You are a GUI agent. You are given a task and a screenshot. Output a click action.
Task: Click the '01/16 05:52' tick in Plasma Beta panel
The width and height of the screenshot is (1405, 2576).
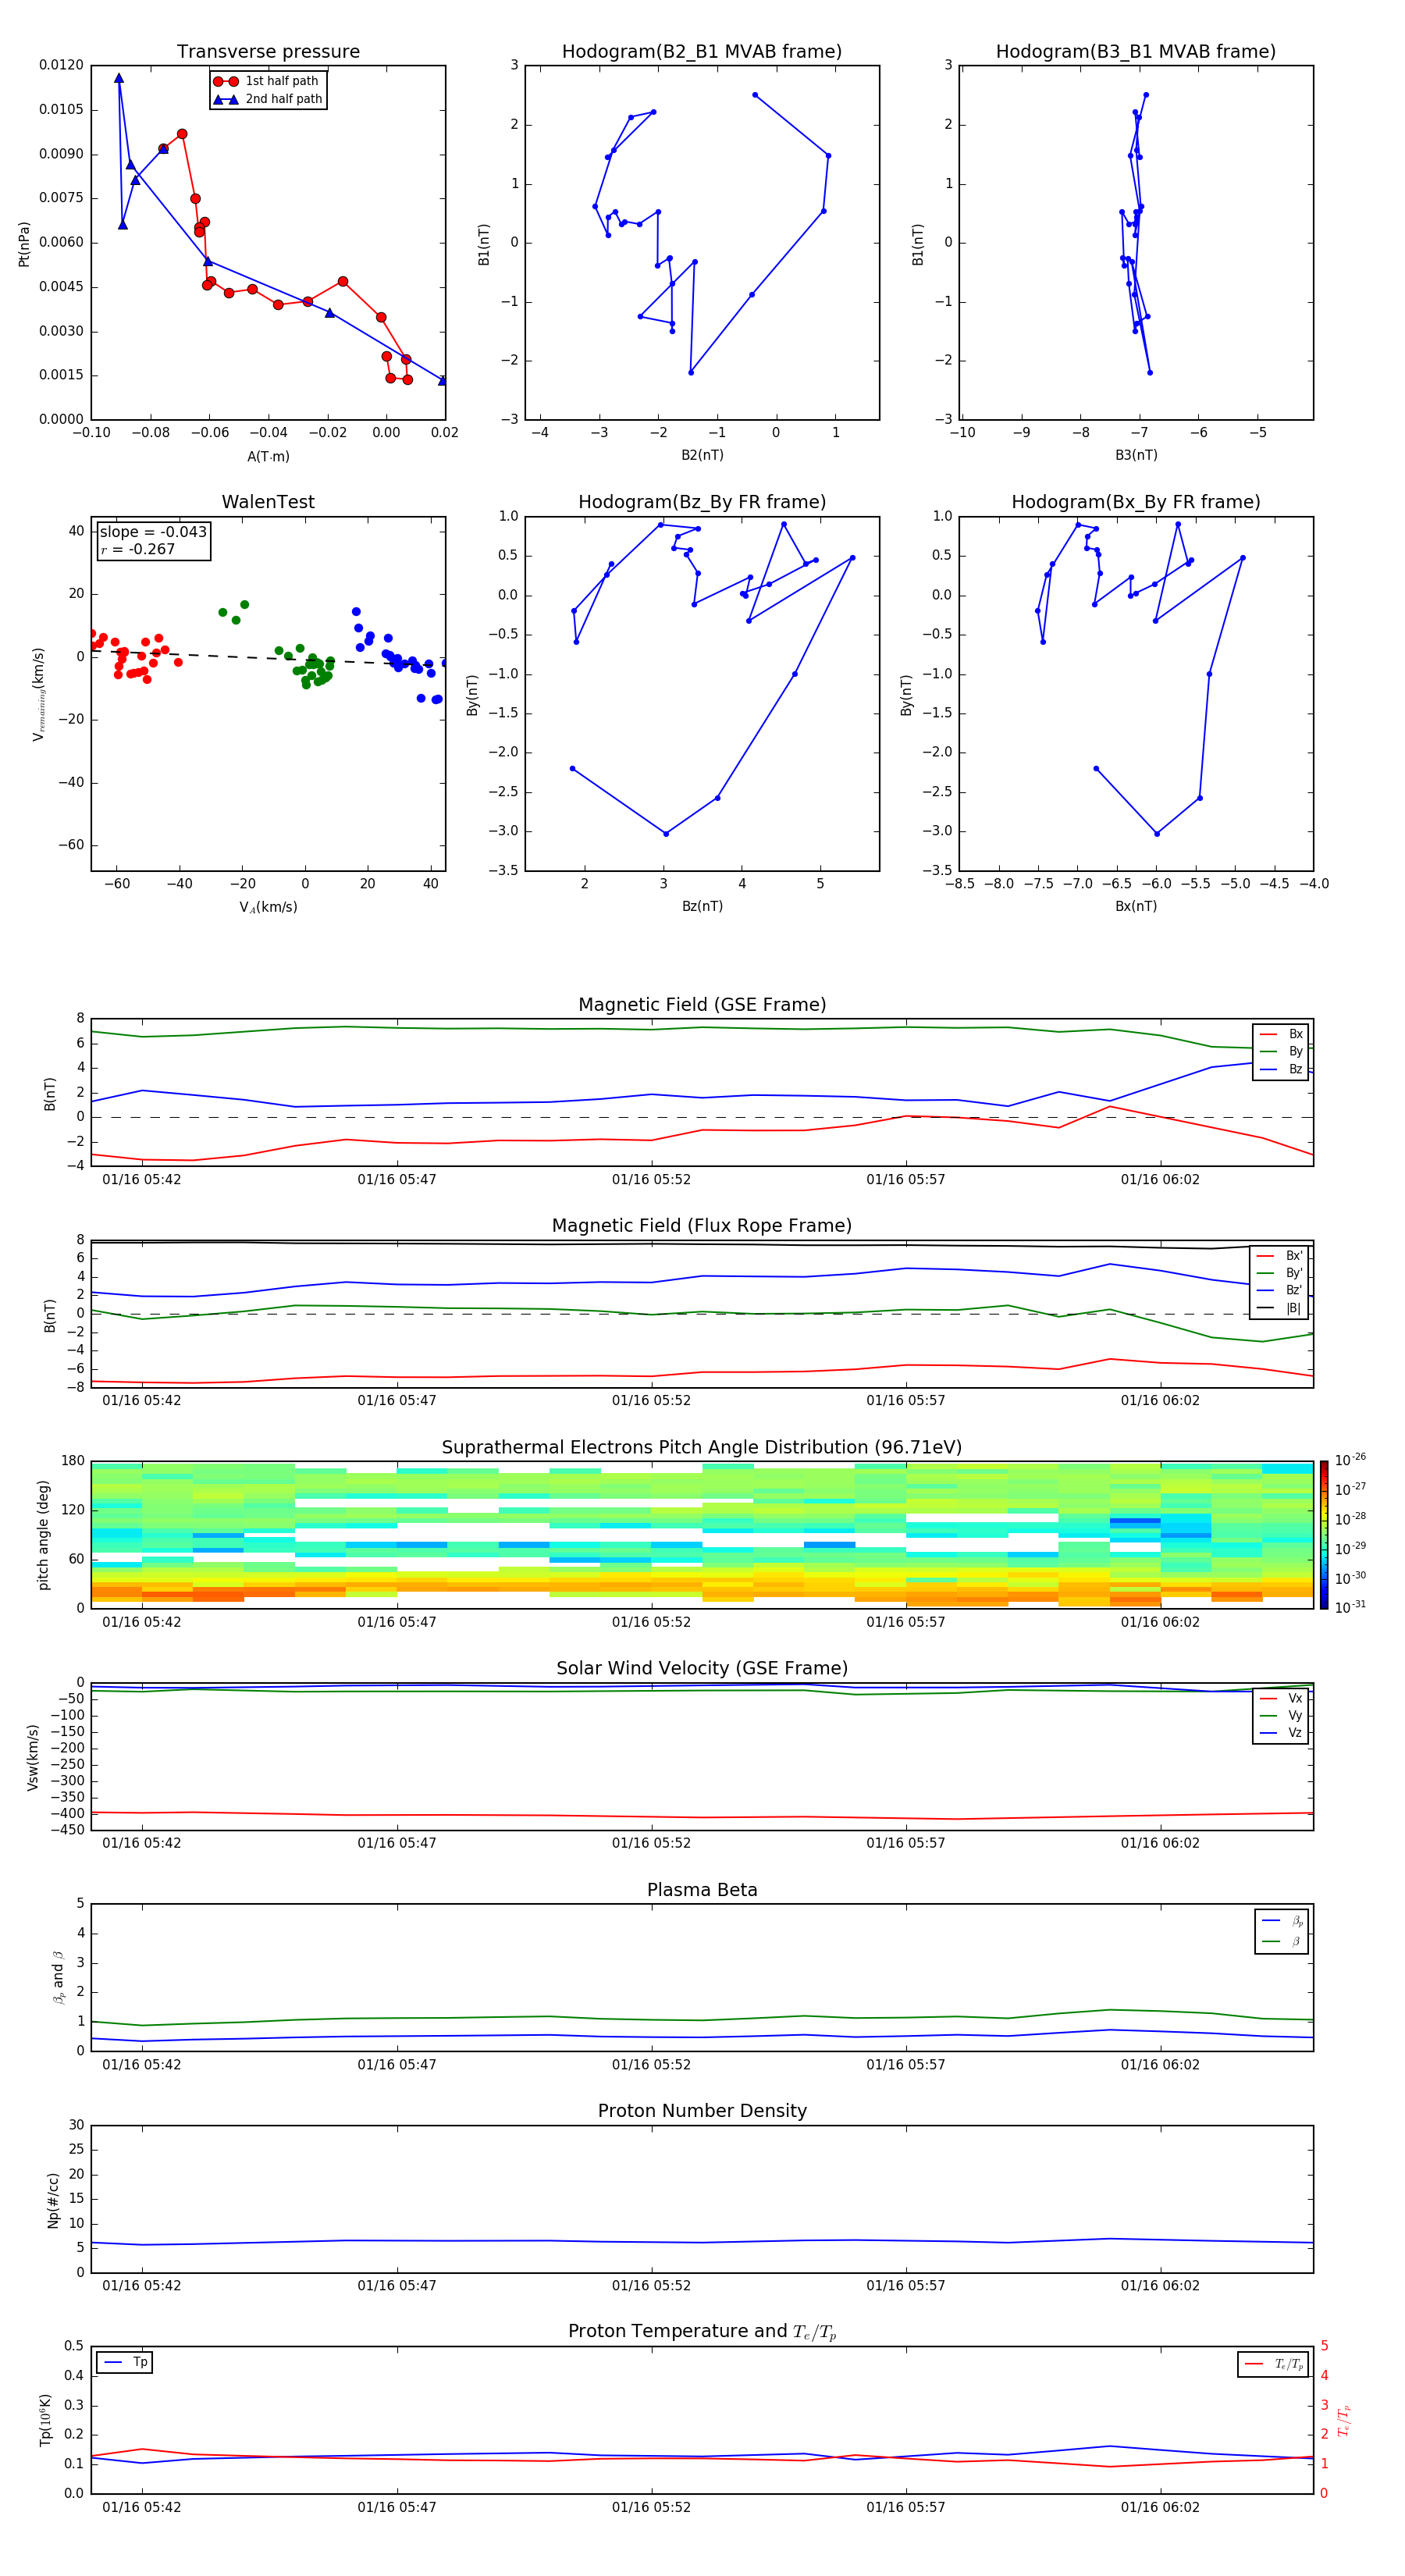click(651, 2065)
